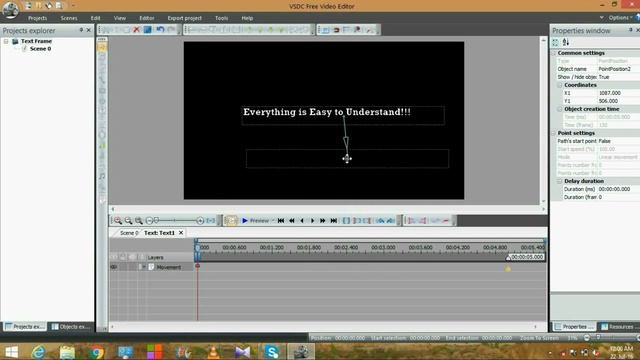The image size is (640, 360).
Task: Open the Help menu
Action: 247,18
